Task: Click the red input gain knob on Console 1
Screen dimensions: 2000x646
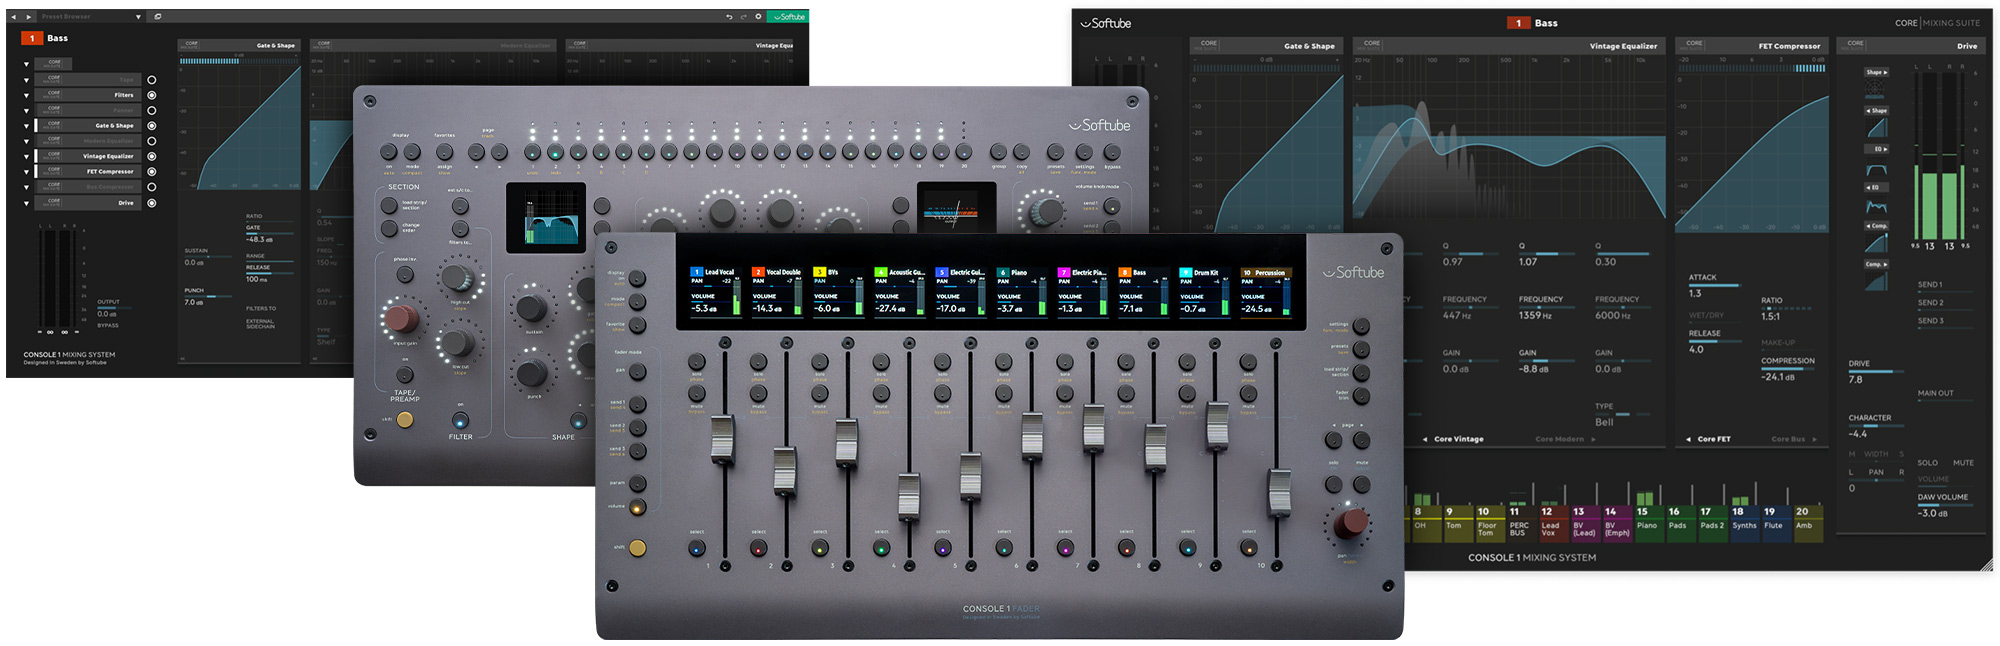Action: coord(403,319)
